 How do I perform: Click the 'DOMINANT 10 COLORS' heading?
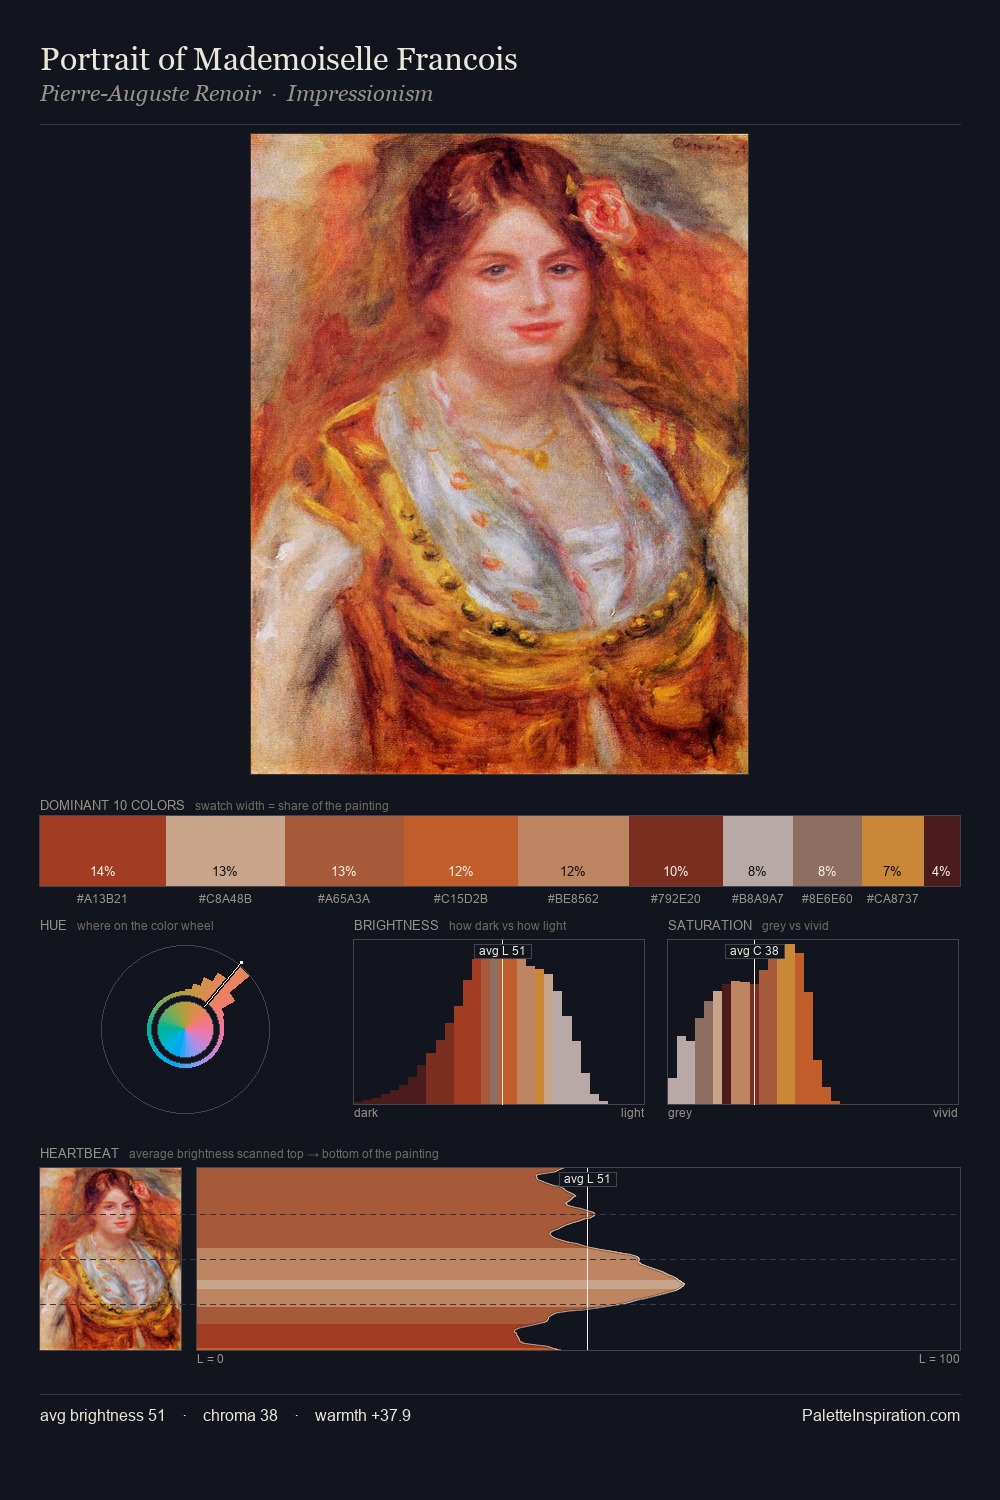point(112,806)
